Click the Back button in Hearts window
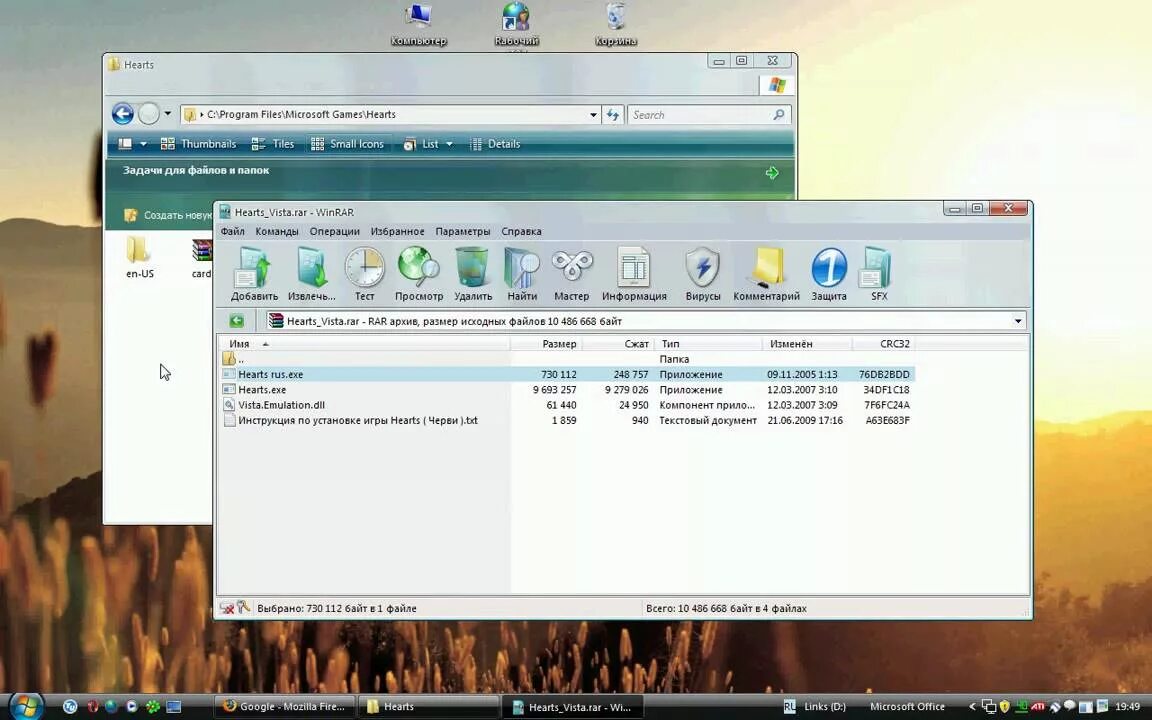 click(x=123, y=114)
